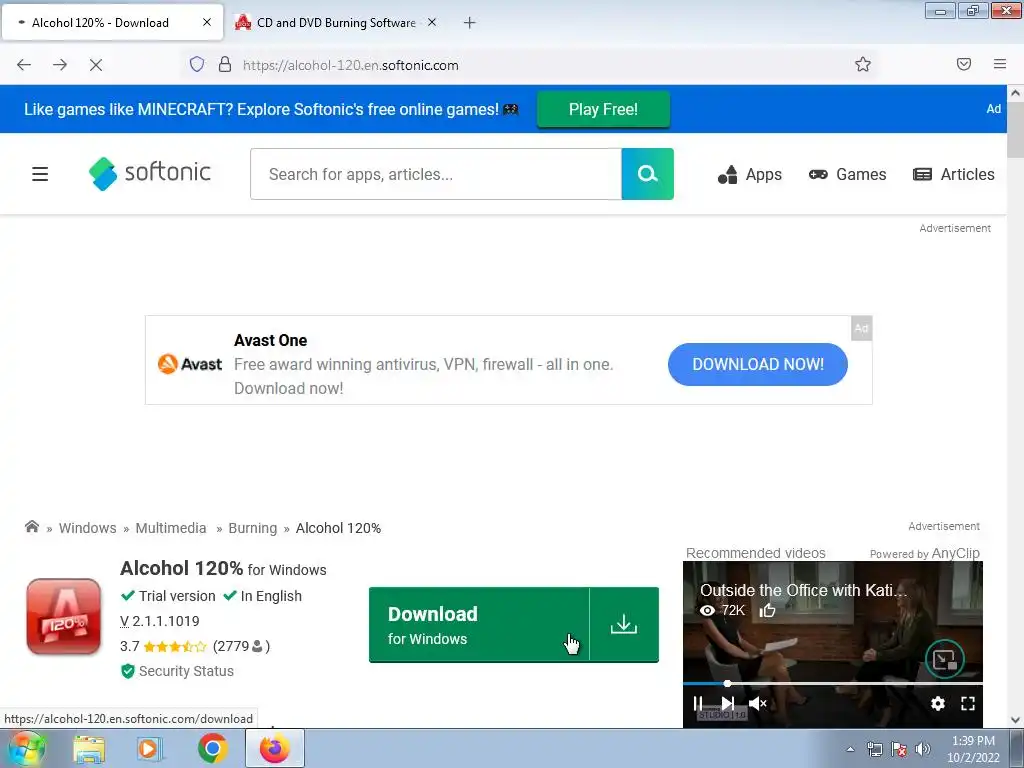1024x768 pixels.
Task: Click the Play Free! button
Action: pyautogui.click(x=603, y=109)
